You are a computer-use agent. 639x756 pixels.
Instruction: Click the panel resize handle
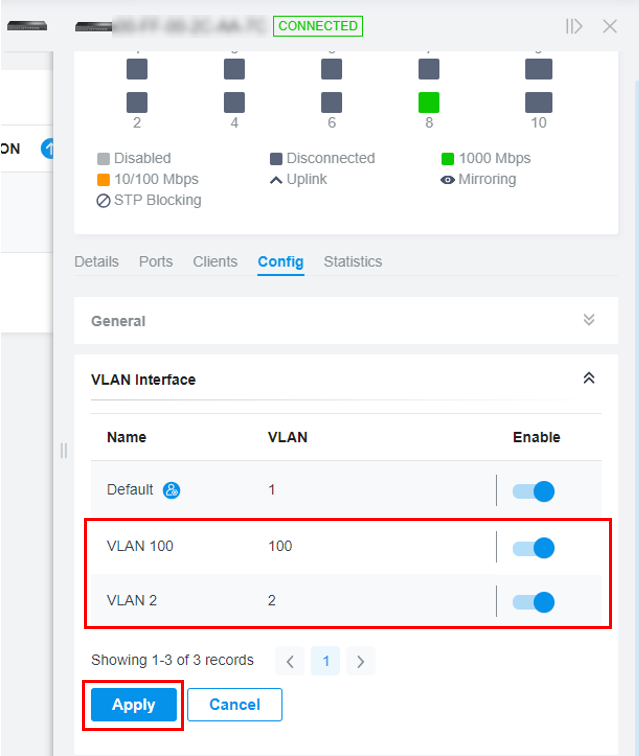(64, 451)
